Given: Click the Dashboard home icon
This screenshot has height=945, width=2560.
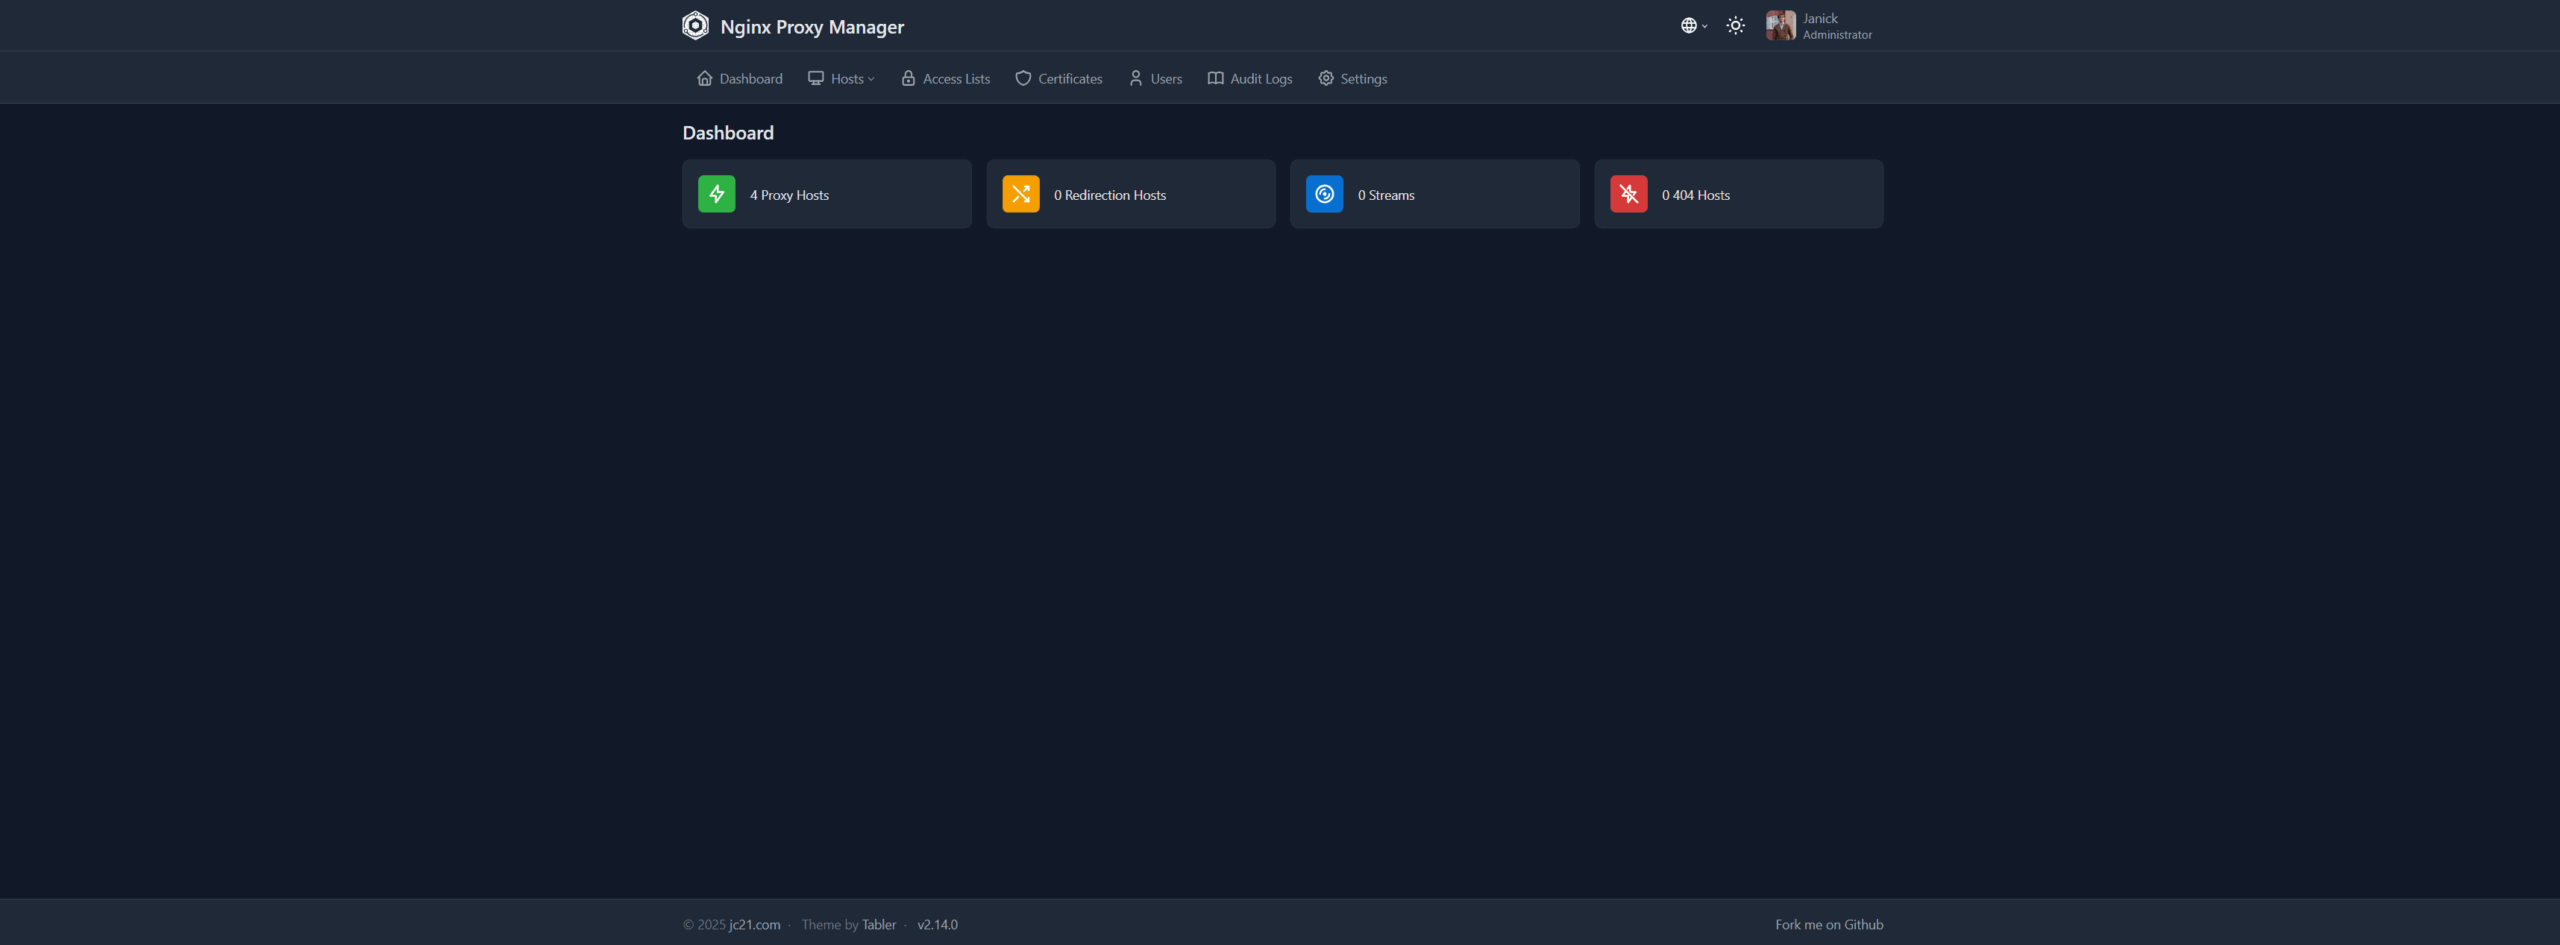Looking at the screenshot, I should [705, 79].
